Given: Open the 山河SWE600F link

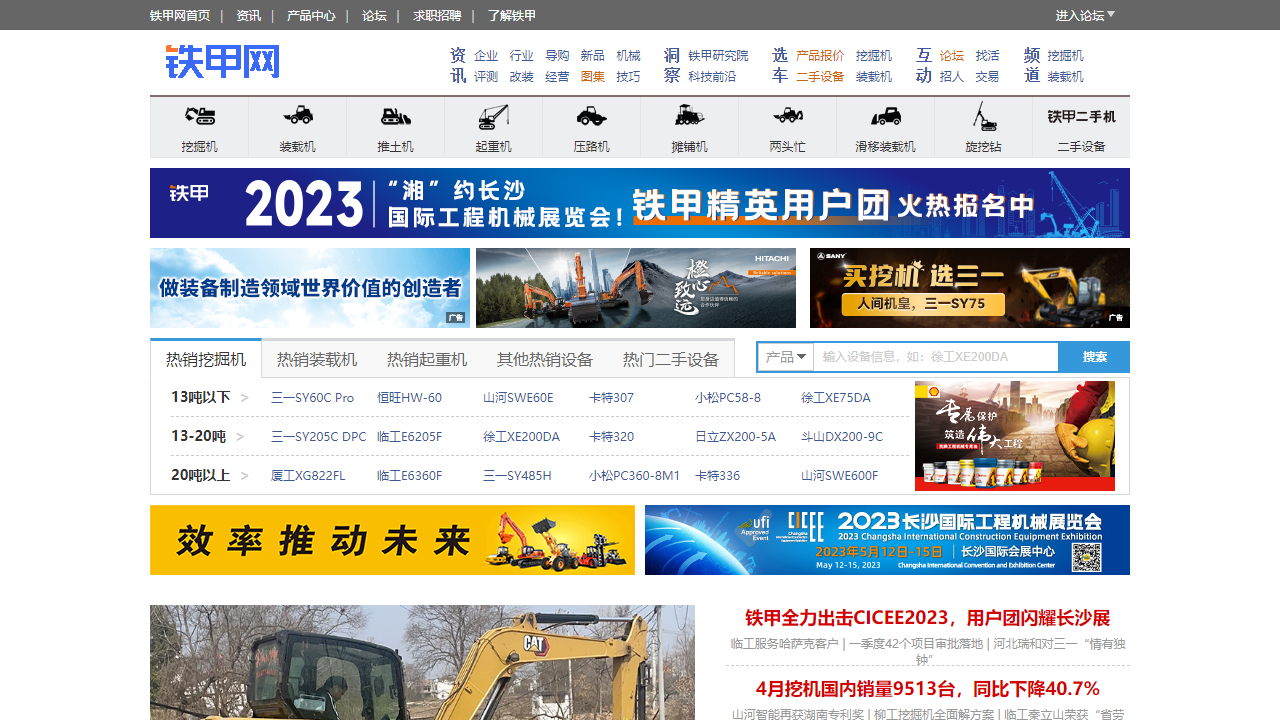Looking at the screenshot, I should tap(840, 476).
